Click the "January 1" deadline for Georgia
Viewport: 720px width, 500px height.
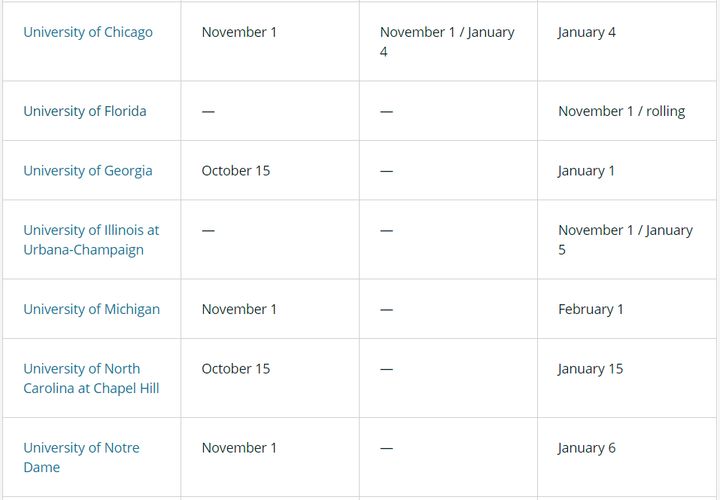point(586,170)
